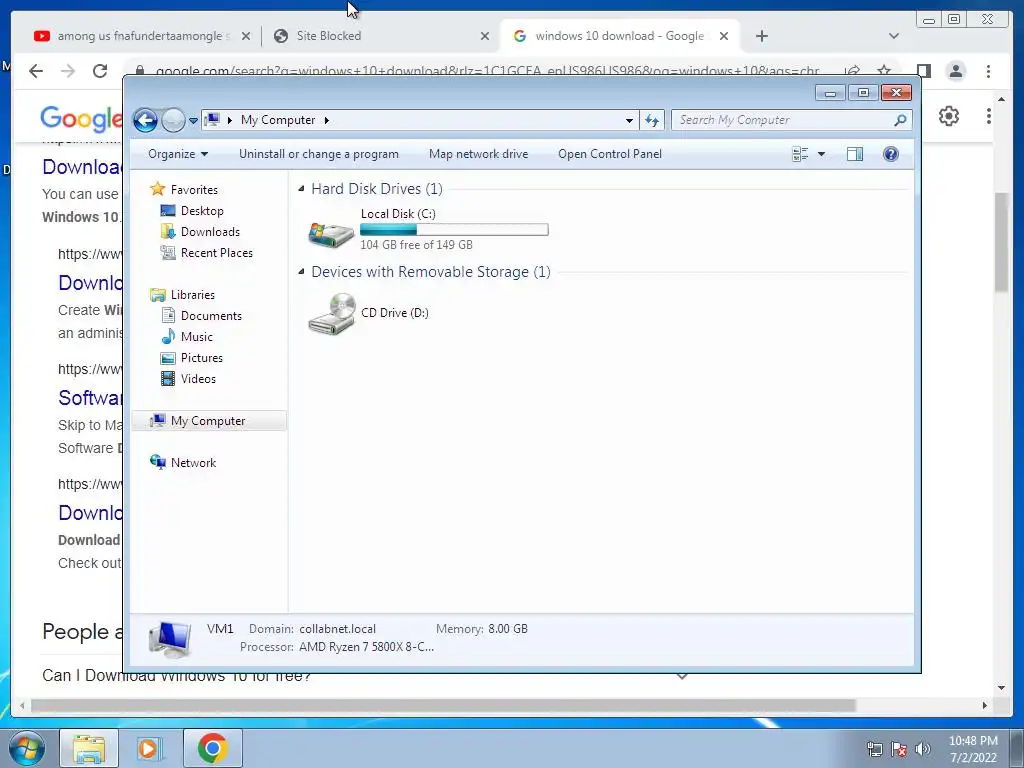Click the refresh button beside address bar
Screen dimensions: 1024x768
pos(652,120)
